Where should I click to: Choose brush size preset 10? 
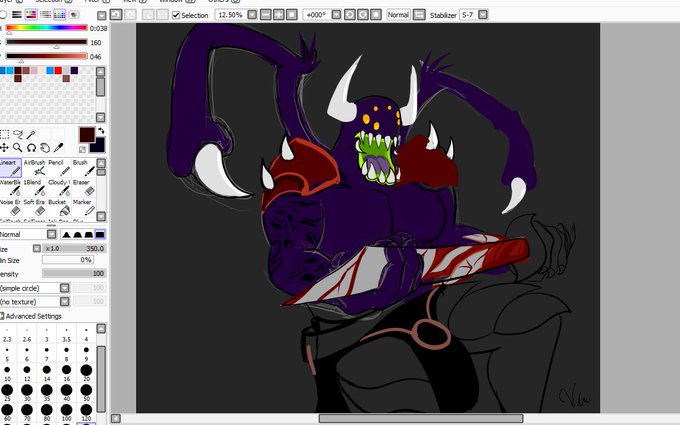[7, 373]
